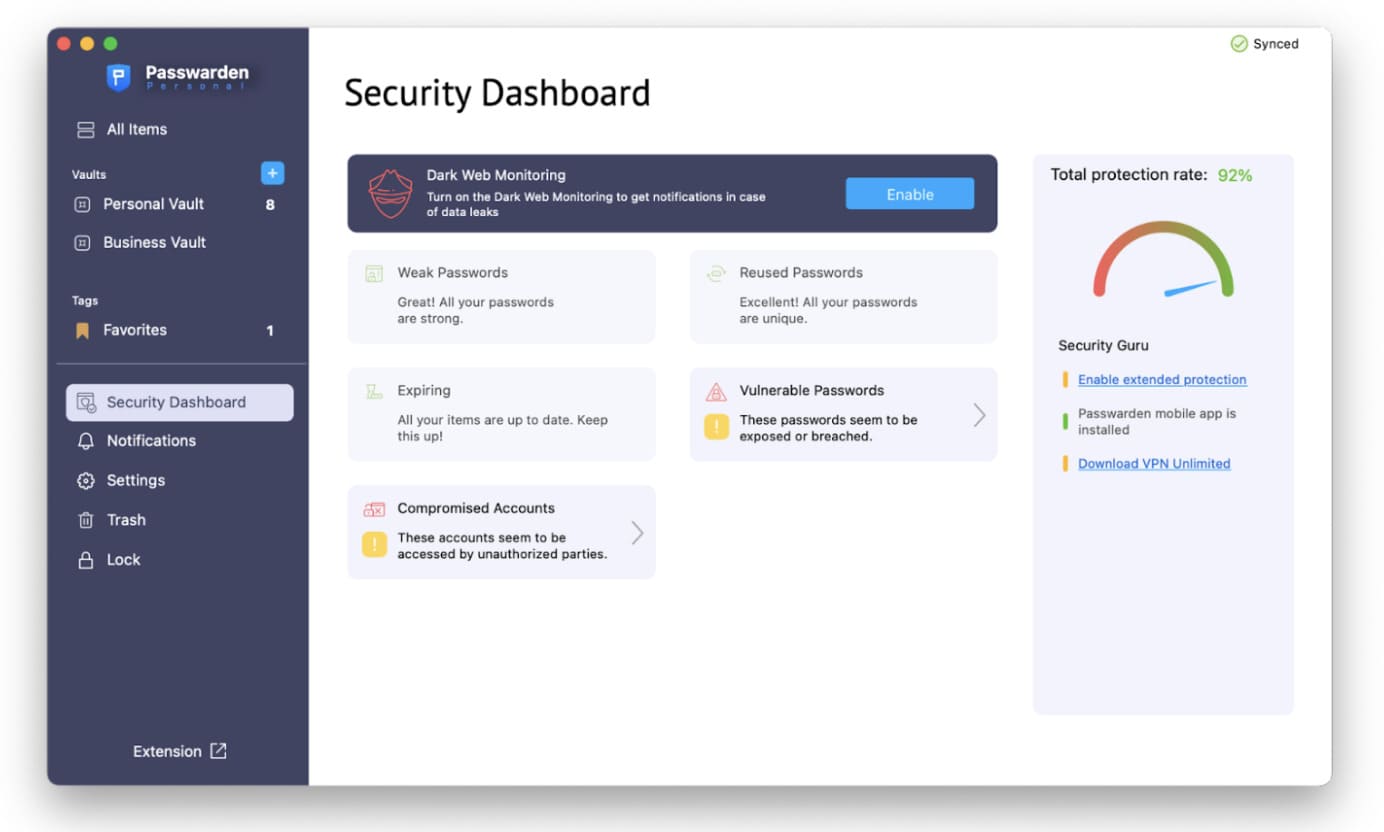Click the Security Guru heading
Screen dimensions: 1384x832
click(x=1103, y=345)
